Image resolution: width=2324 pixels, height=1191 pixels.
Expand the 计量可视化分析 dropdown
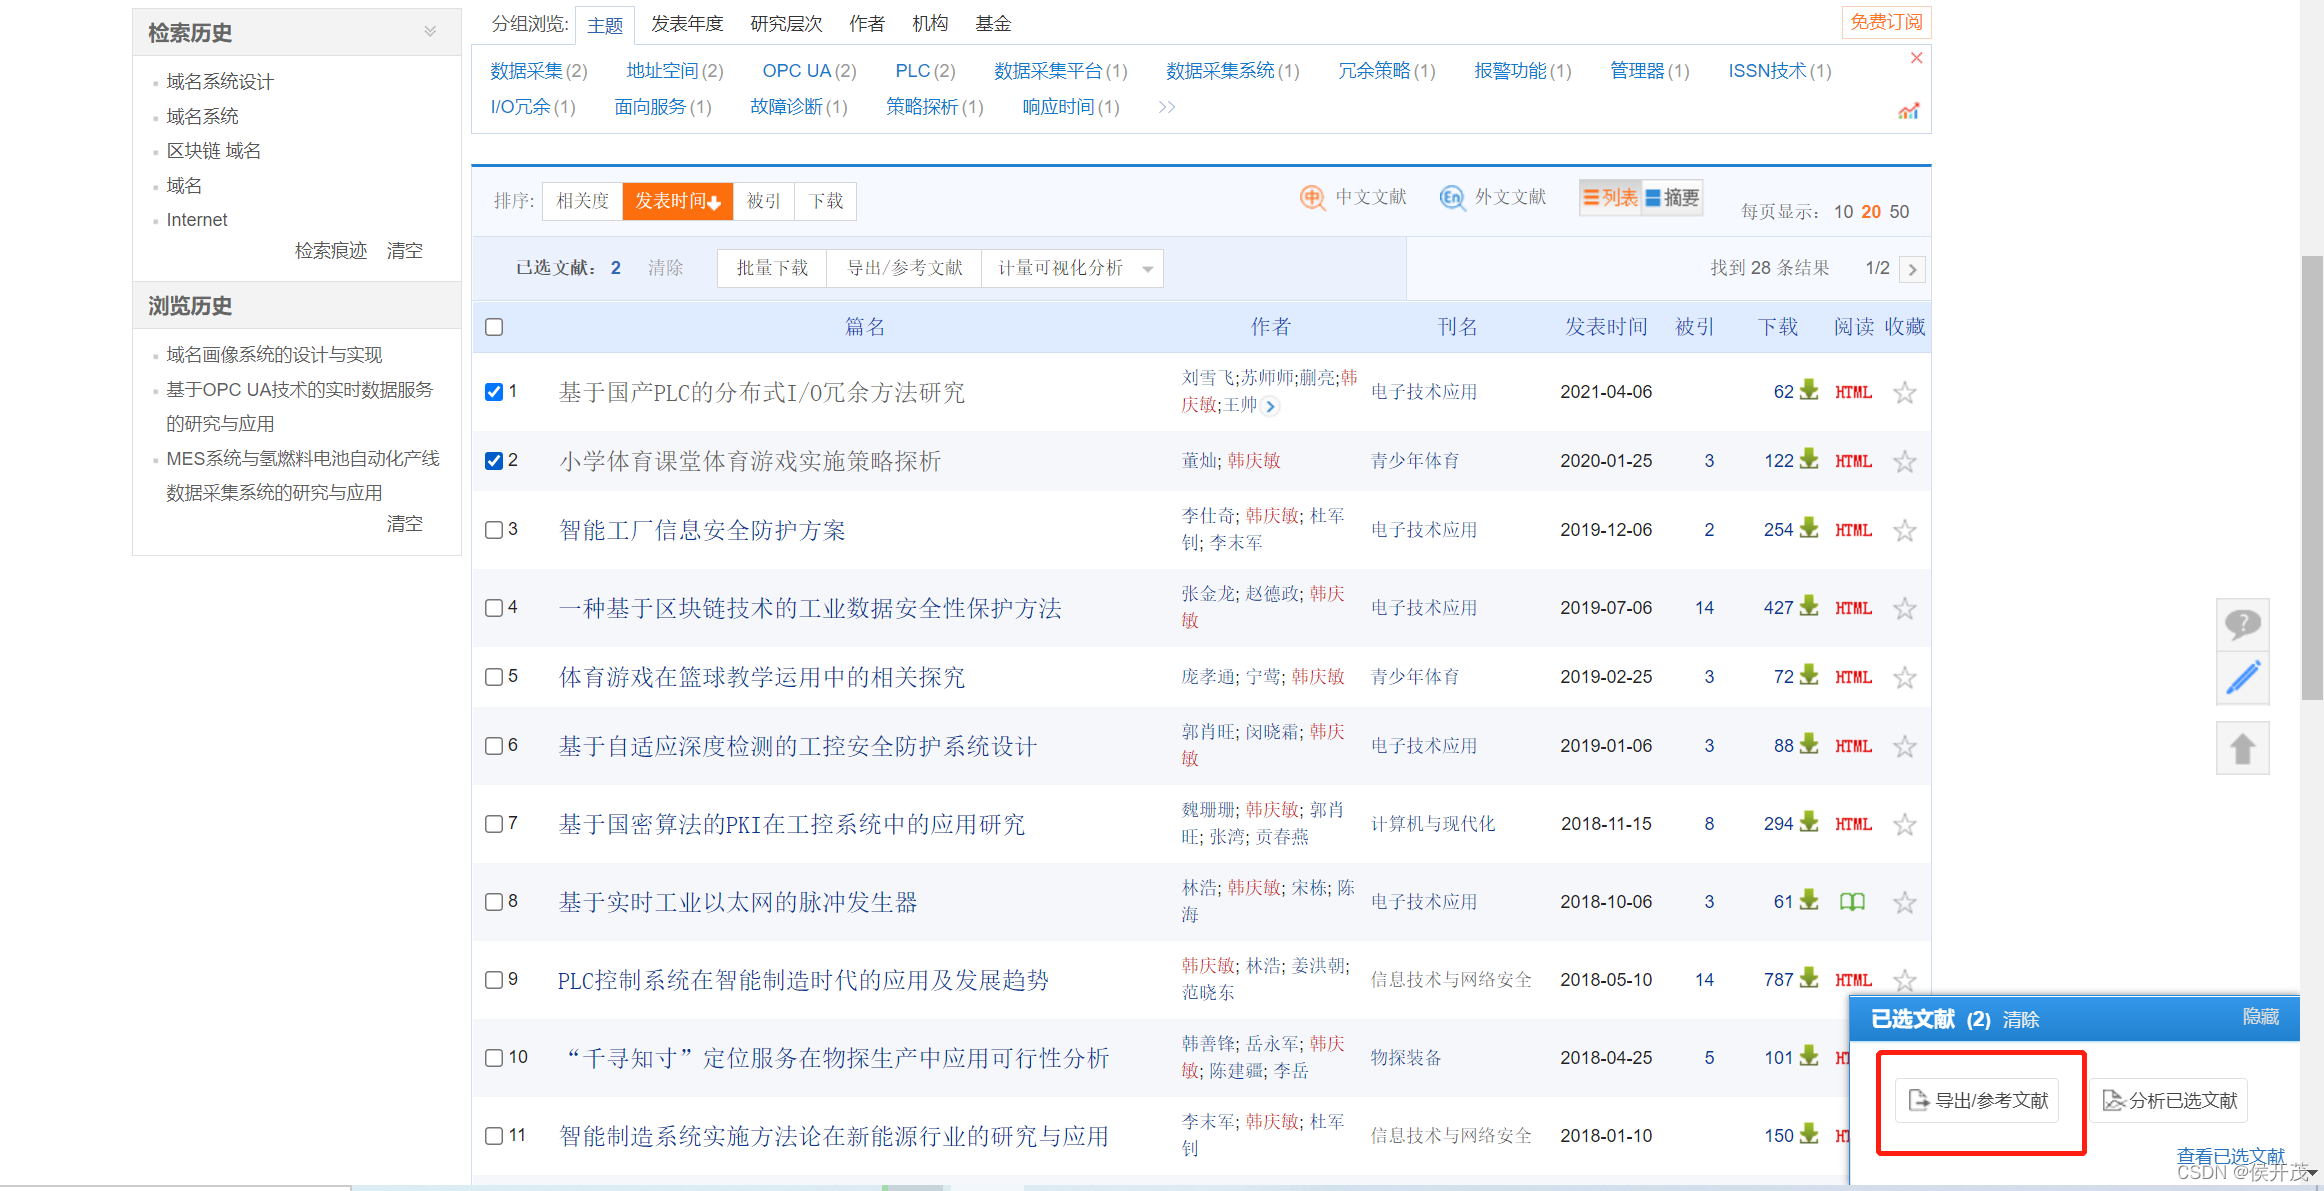tap(1147, 269)
